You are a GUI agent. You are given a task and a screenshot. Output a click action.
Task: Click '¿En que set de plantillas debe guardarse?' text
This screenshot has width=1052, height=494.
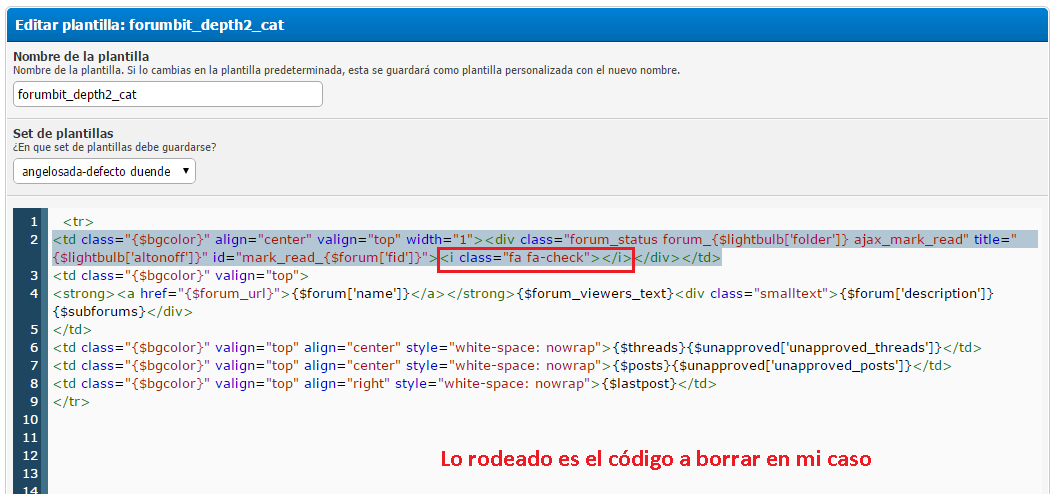[x=115, y=147]
